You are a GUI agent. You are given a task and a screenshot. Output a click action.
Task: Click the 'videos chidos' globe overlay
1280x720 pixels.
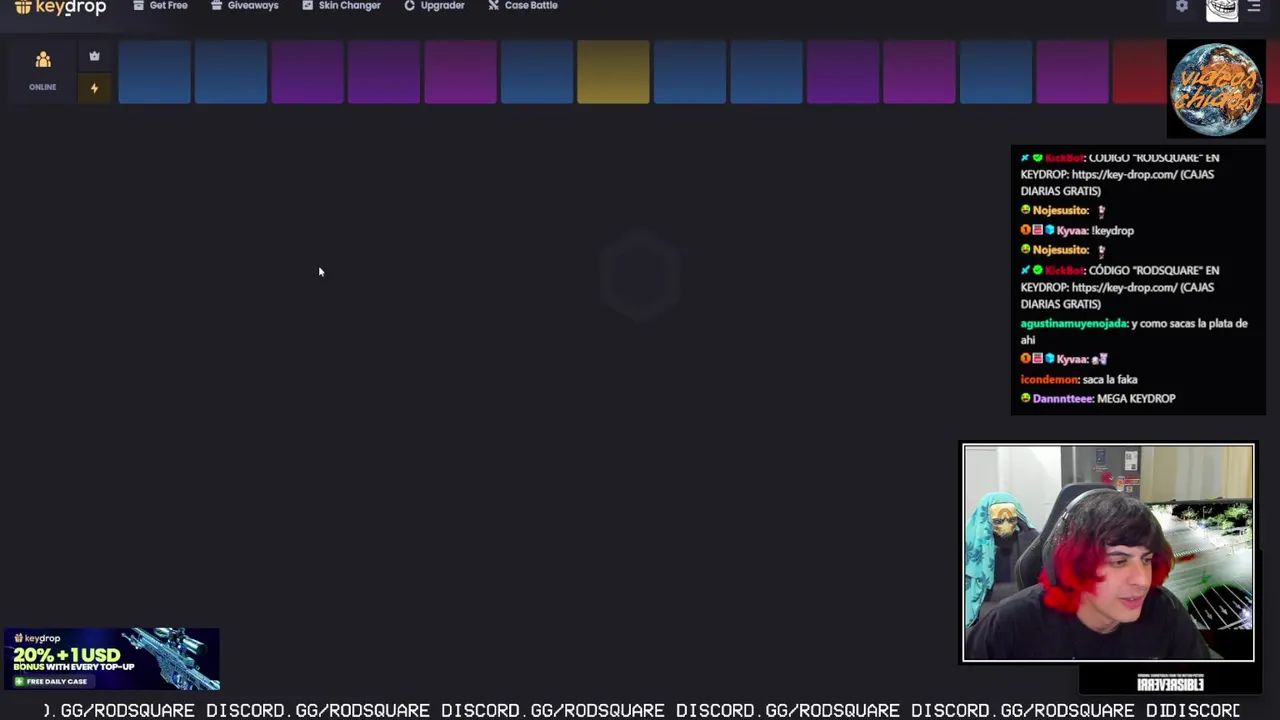[x=1216, y=89]
